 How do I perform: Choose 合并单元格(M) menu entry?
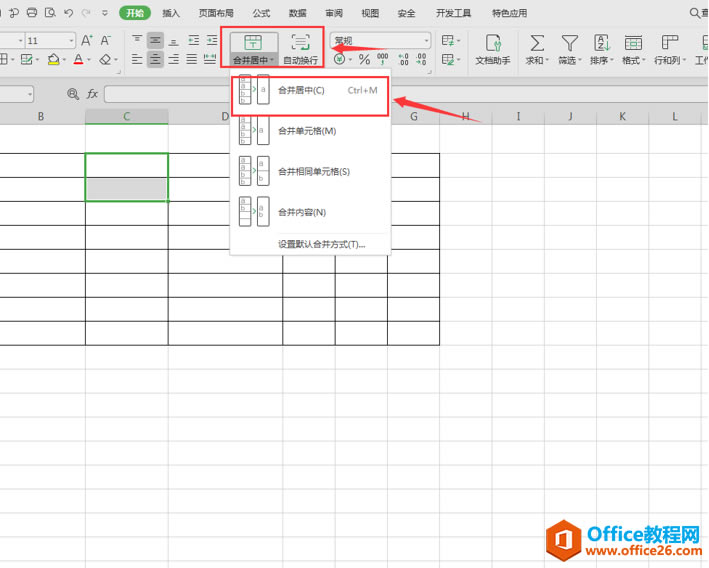coord(310,131)
